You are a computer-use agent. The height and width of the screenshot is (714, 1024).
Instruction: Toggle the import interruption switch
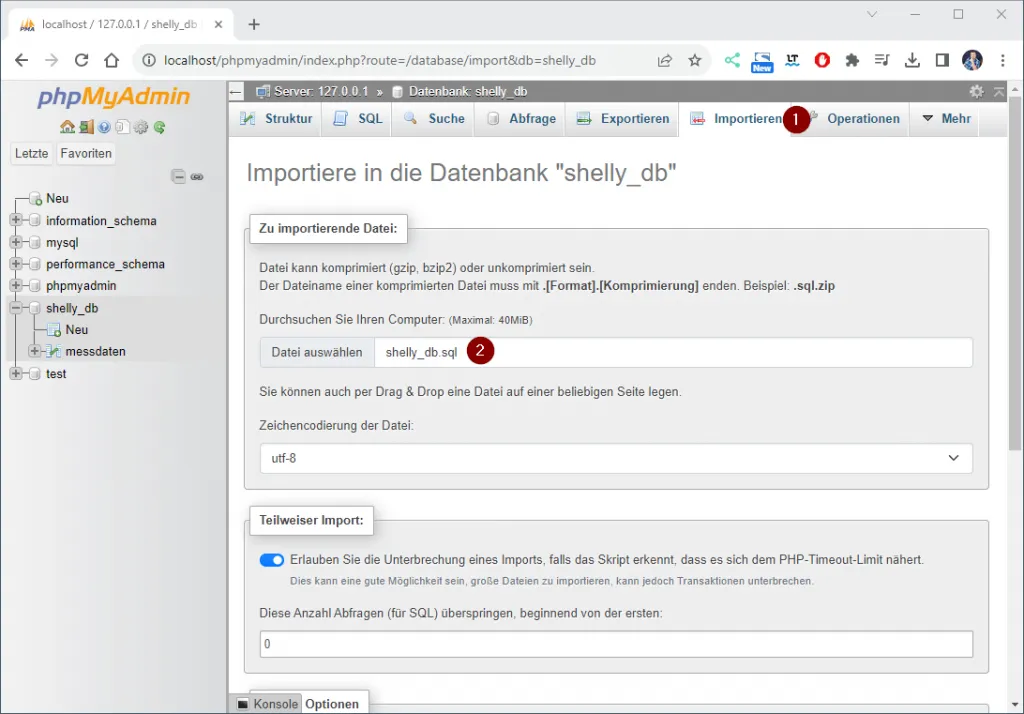click(x=272, y=560)
